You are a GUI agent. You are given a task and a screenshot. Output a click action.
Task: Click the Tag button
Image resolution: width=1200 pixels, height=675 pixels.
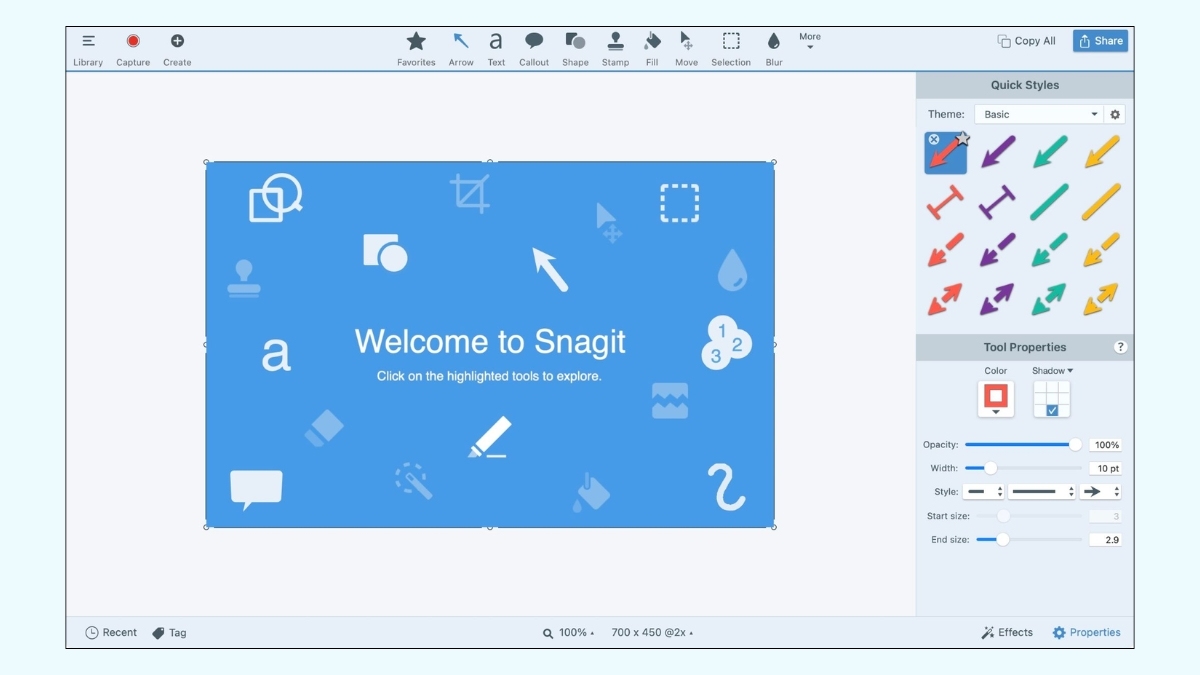tap(169, 633)
